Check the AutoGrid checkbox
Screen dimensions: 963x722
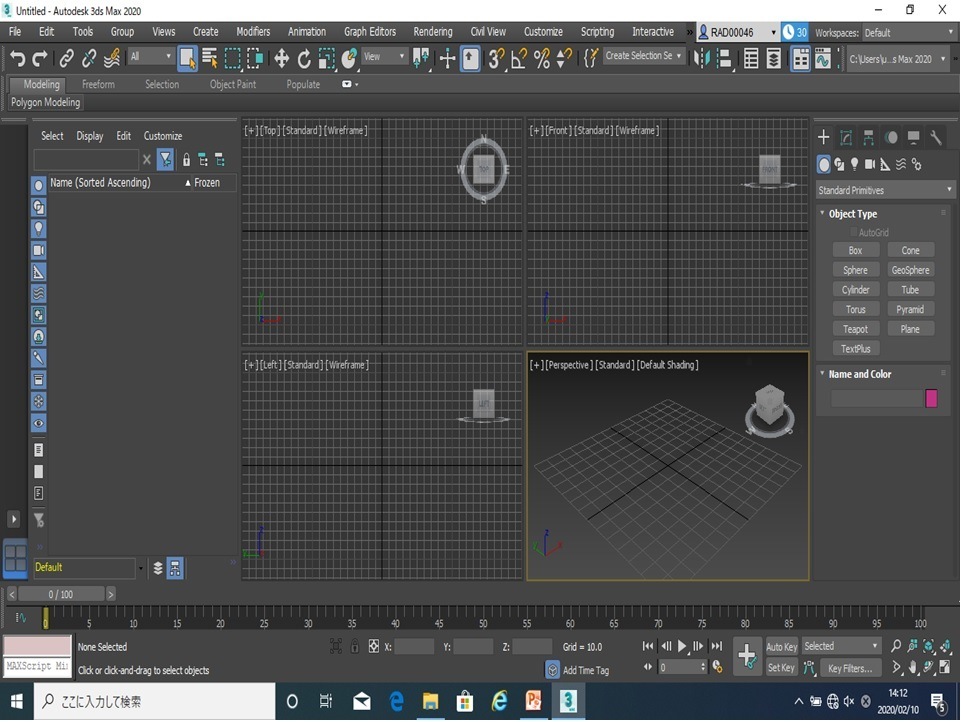854,232
